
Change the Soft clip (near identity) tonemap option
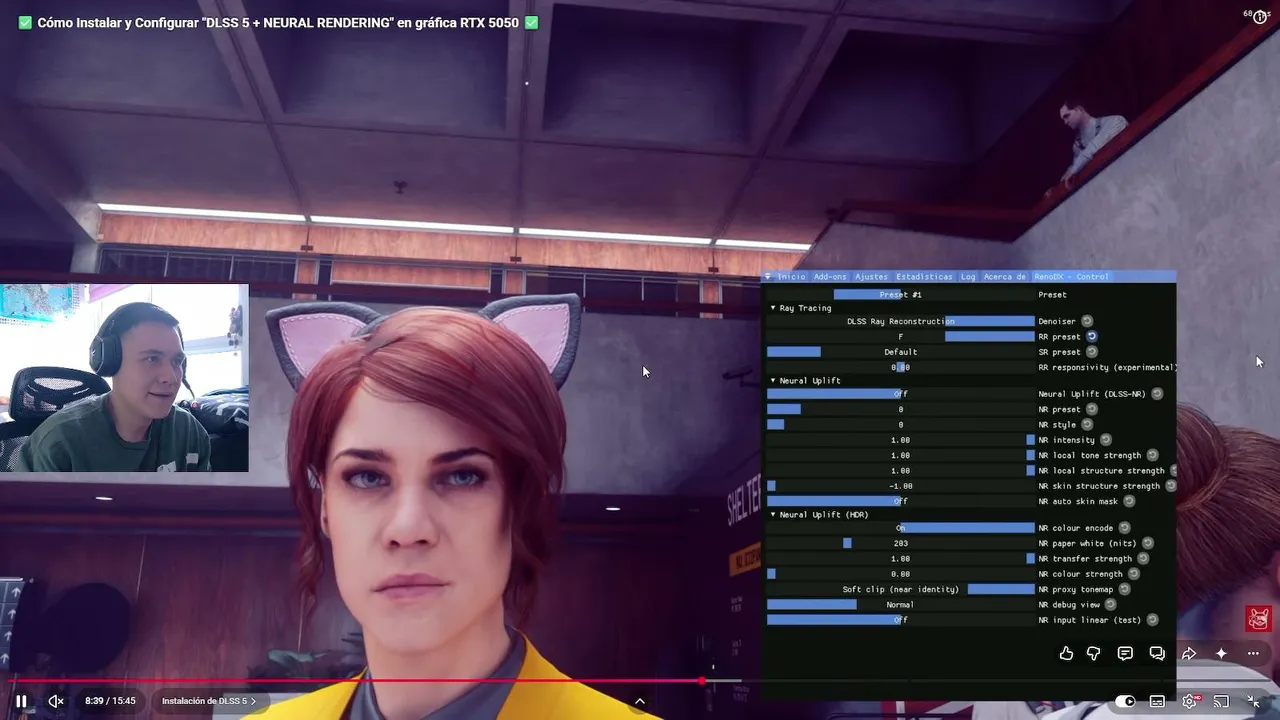901,589
